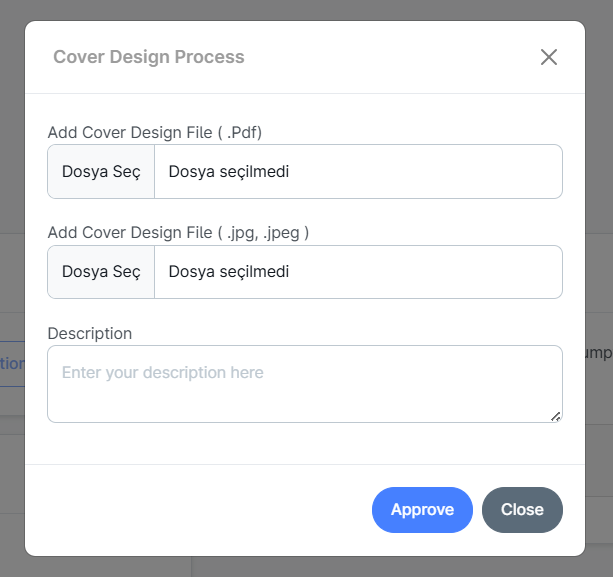Click the partially hidden blue tab behind dialog
Screen dimensions: 613x577
coord(12,364)
